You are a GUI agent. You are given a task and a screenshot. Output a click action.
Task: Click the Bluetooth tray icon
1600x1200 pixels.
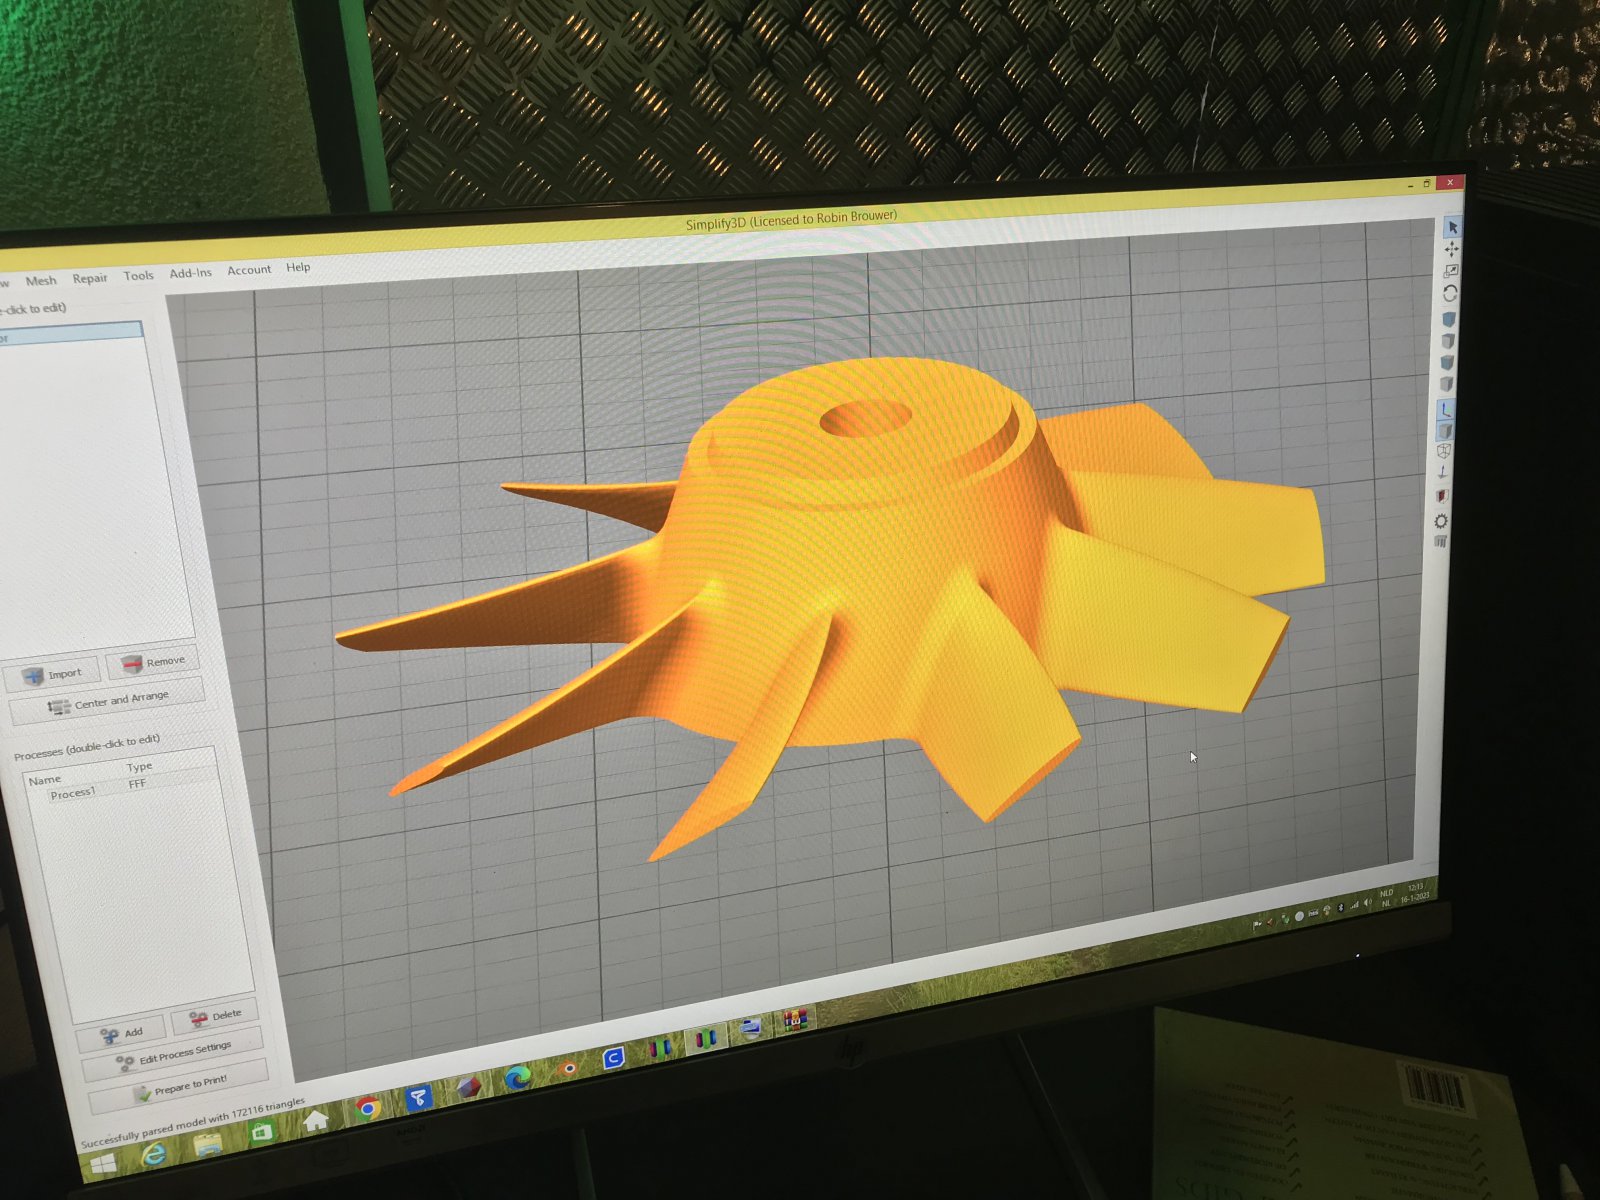1341,907
